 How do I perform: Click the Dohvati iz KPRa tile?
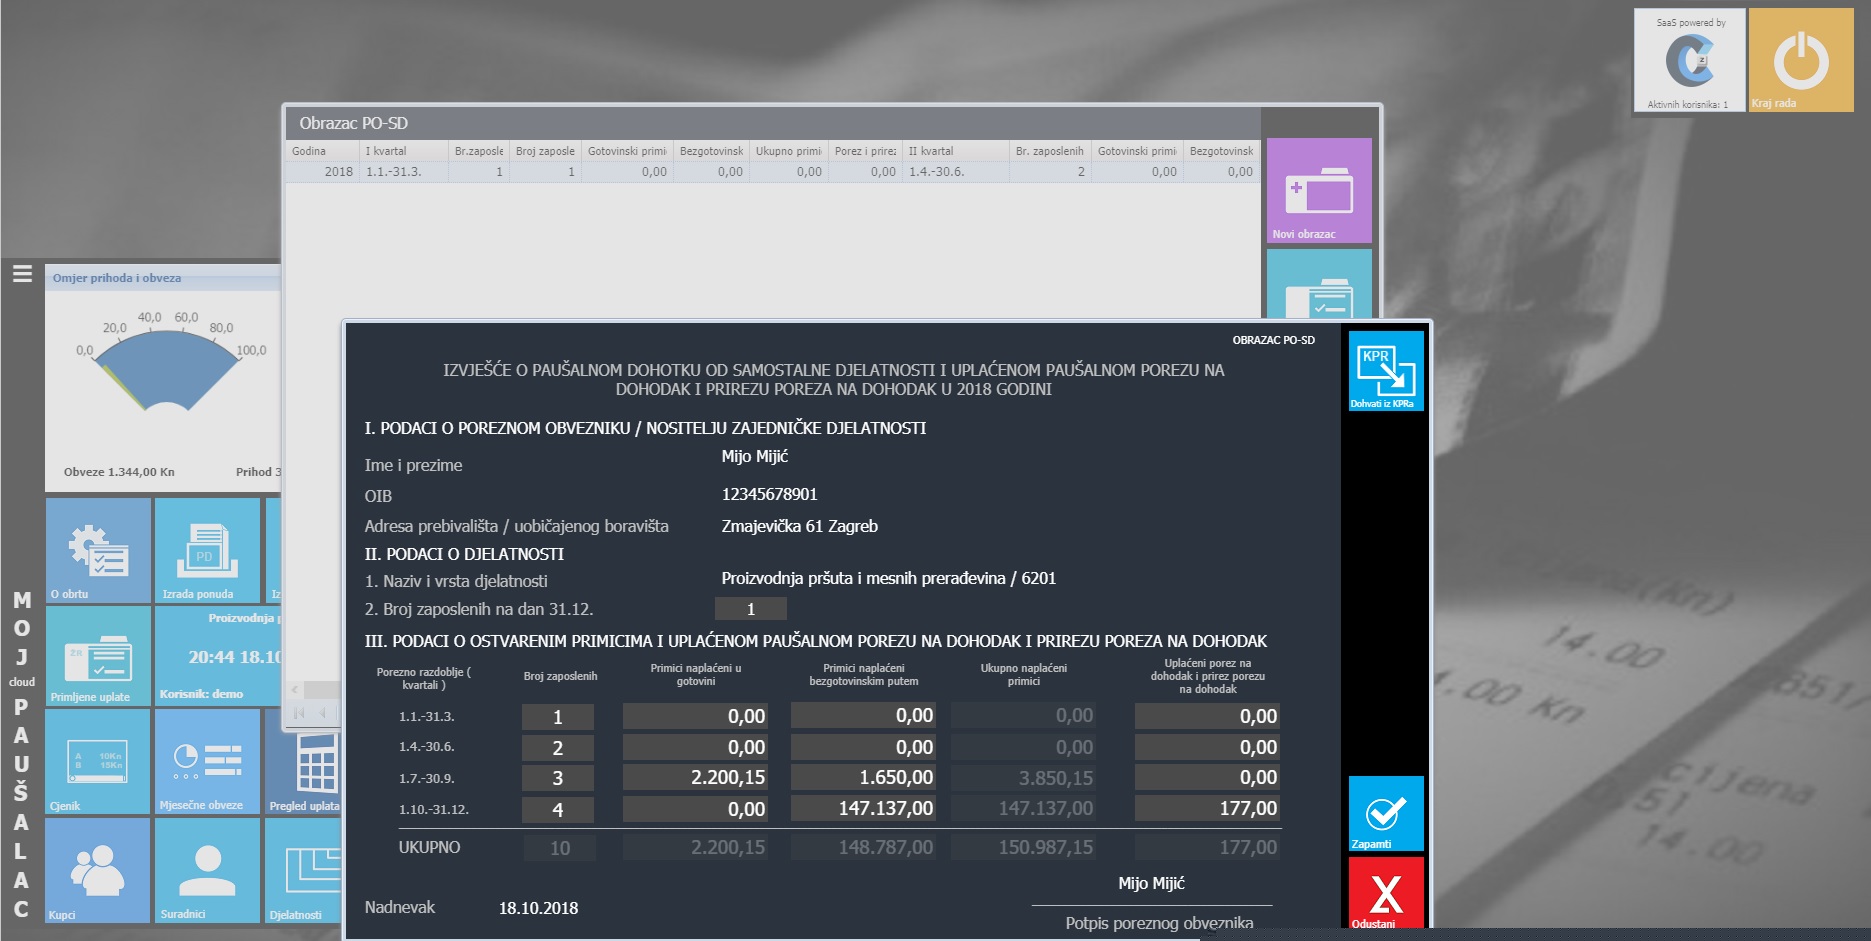tap(1385, 371)
